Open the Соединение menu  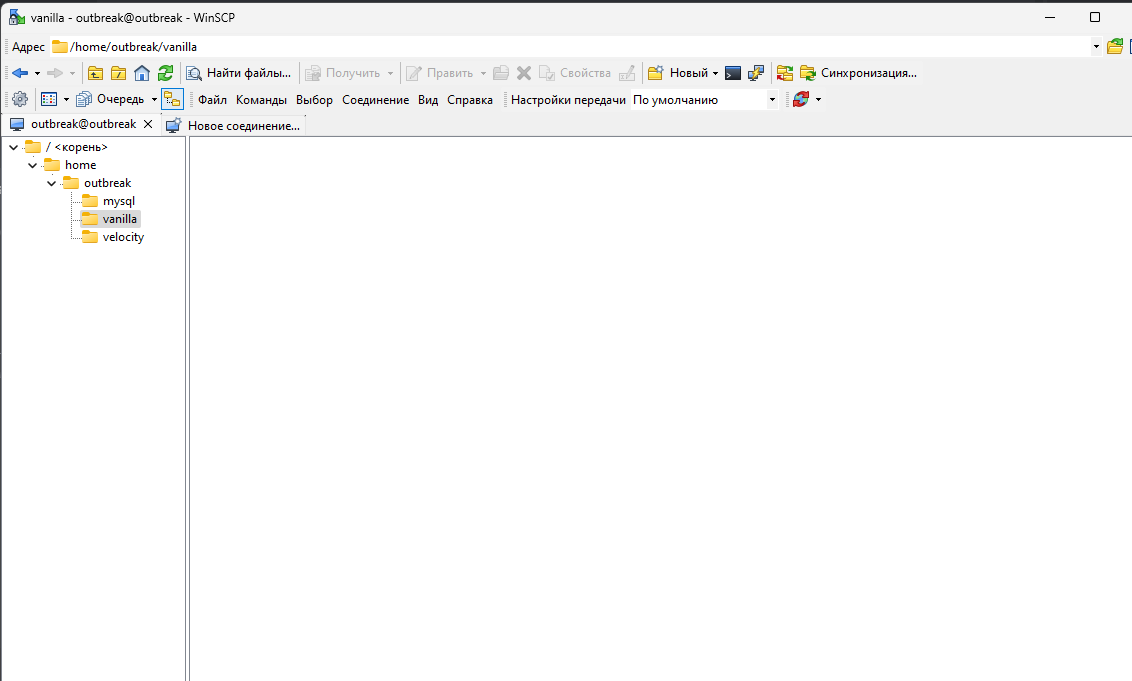tap(375, 100)
